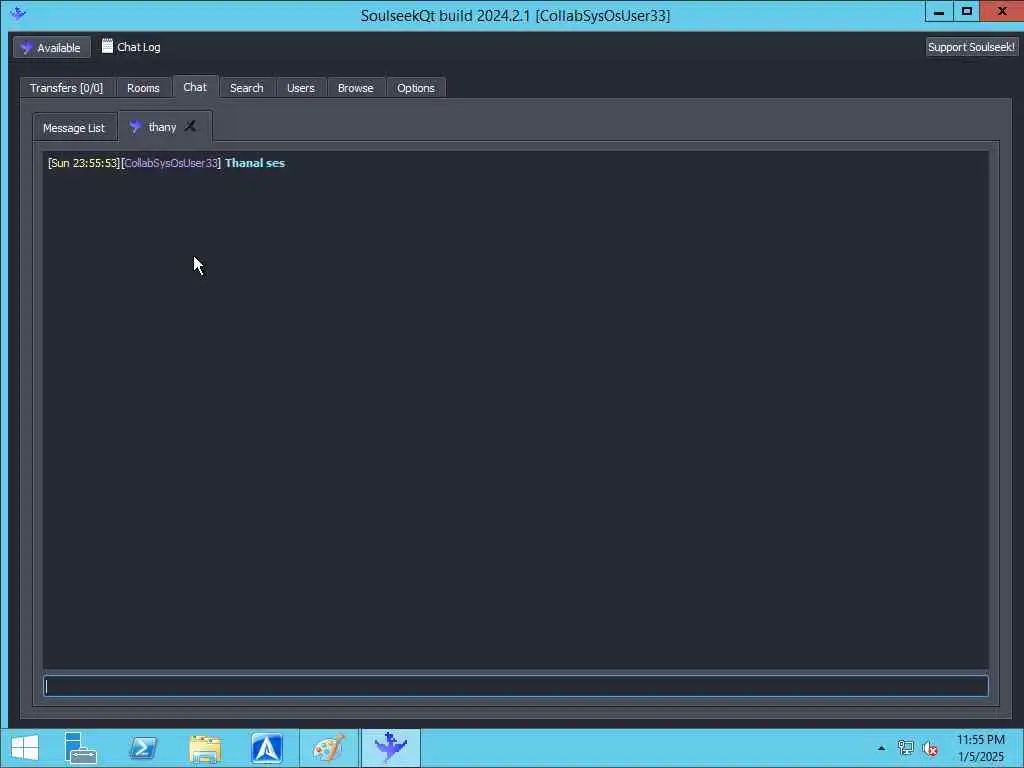The height and width of the screenshot is (768, 1024).
Task: Open the Options tab
Action: (x=416, y=88)
